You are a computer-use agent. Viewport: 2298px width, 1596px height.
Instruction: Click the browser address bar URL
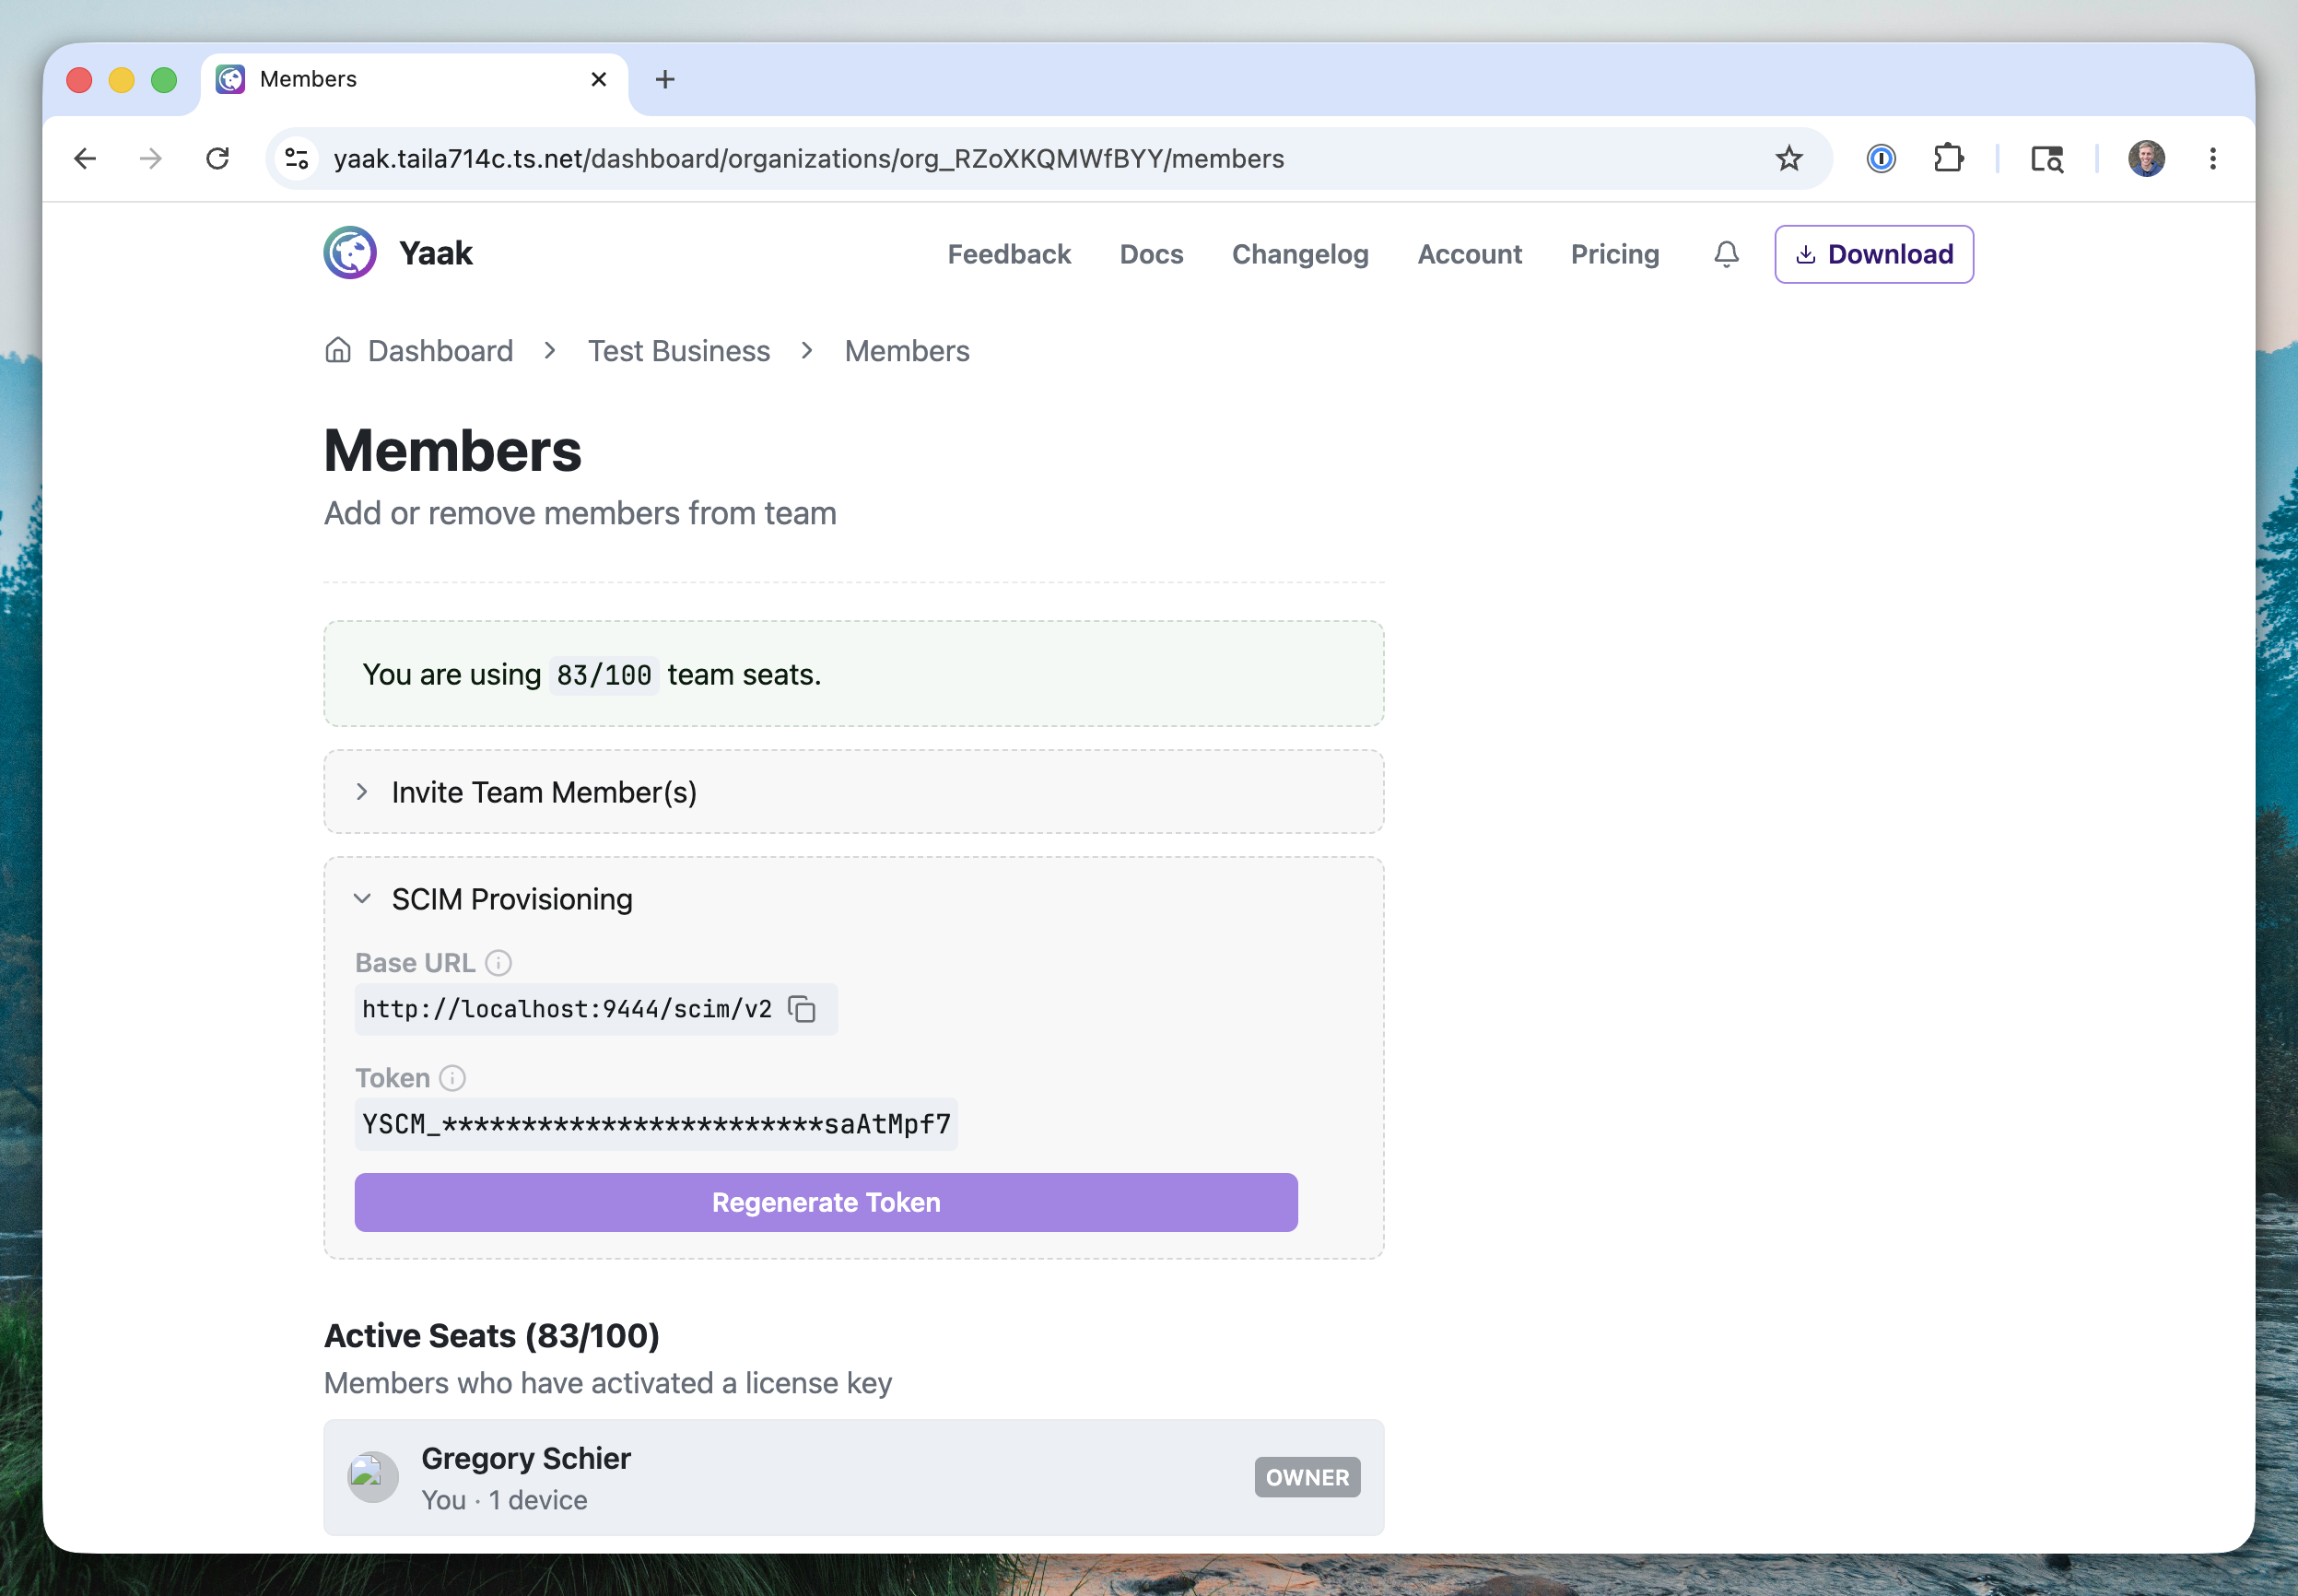coord(808,159)
